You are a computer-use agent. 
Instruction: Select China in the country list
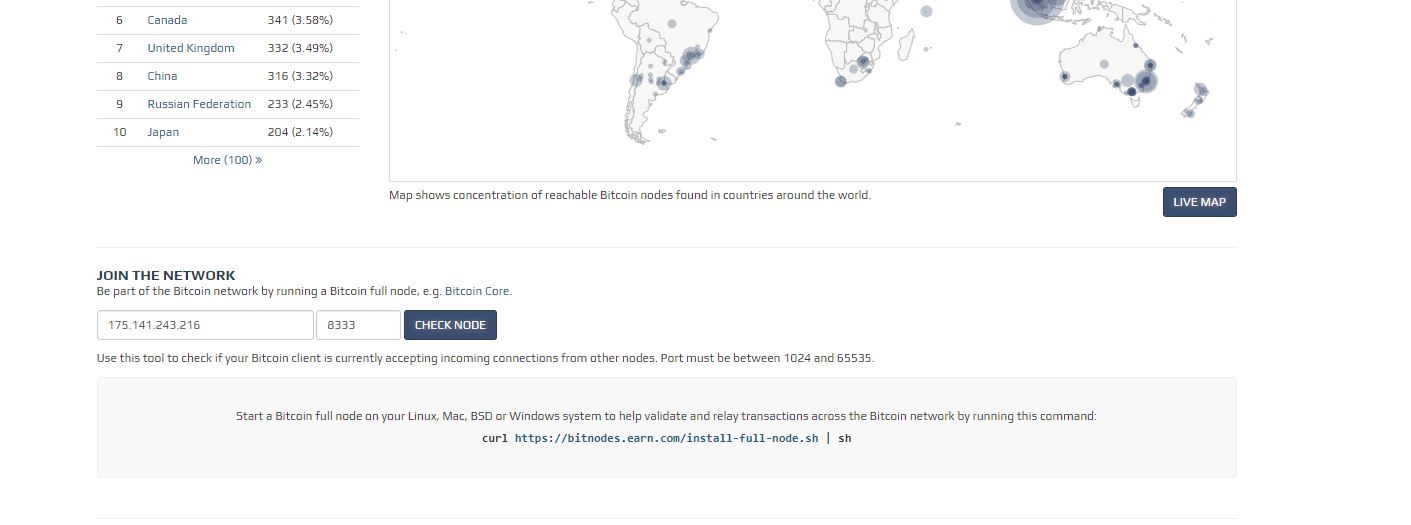coord(162,76)
